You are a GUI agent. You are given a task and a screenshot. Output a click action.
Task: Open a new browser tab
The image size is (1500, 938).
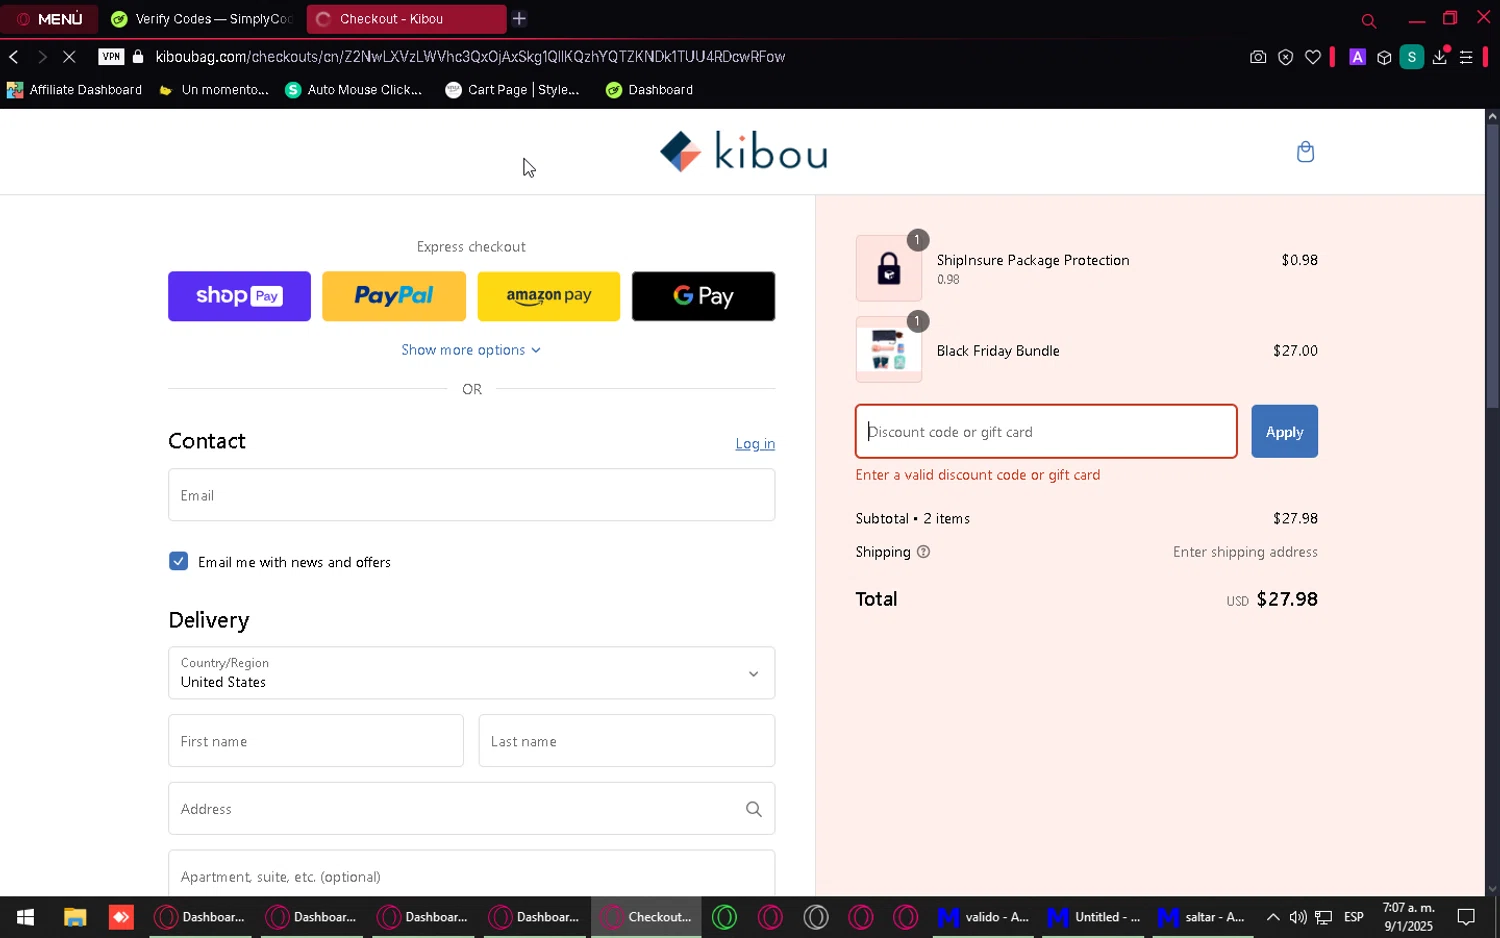coord(519,19)
